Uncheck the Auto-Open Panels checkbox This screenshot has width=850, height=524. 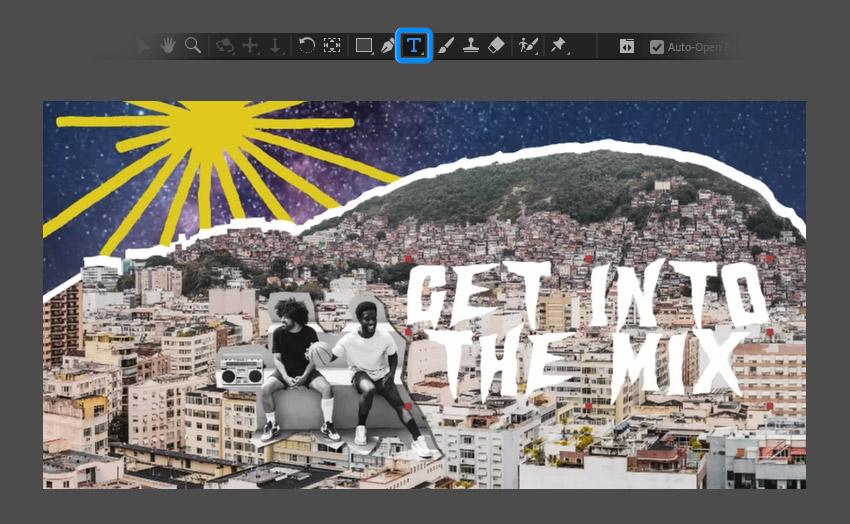[656, 47]
